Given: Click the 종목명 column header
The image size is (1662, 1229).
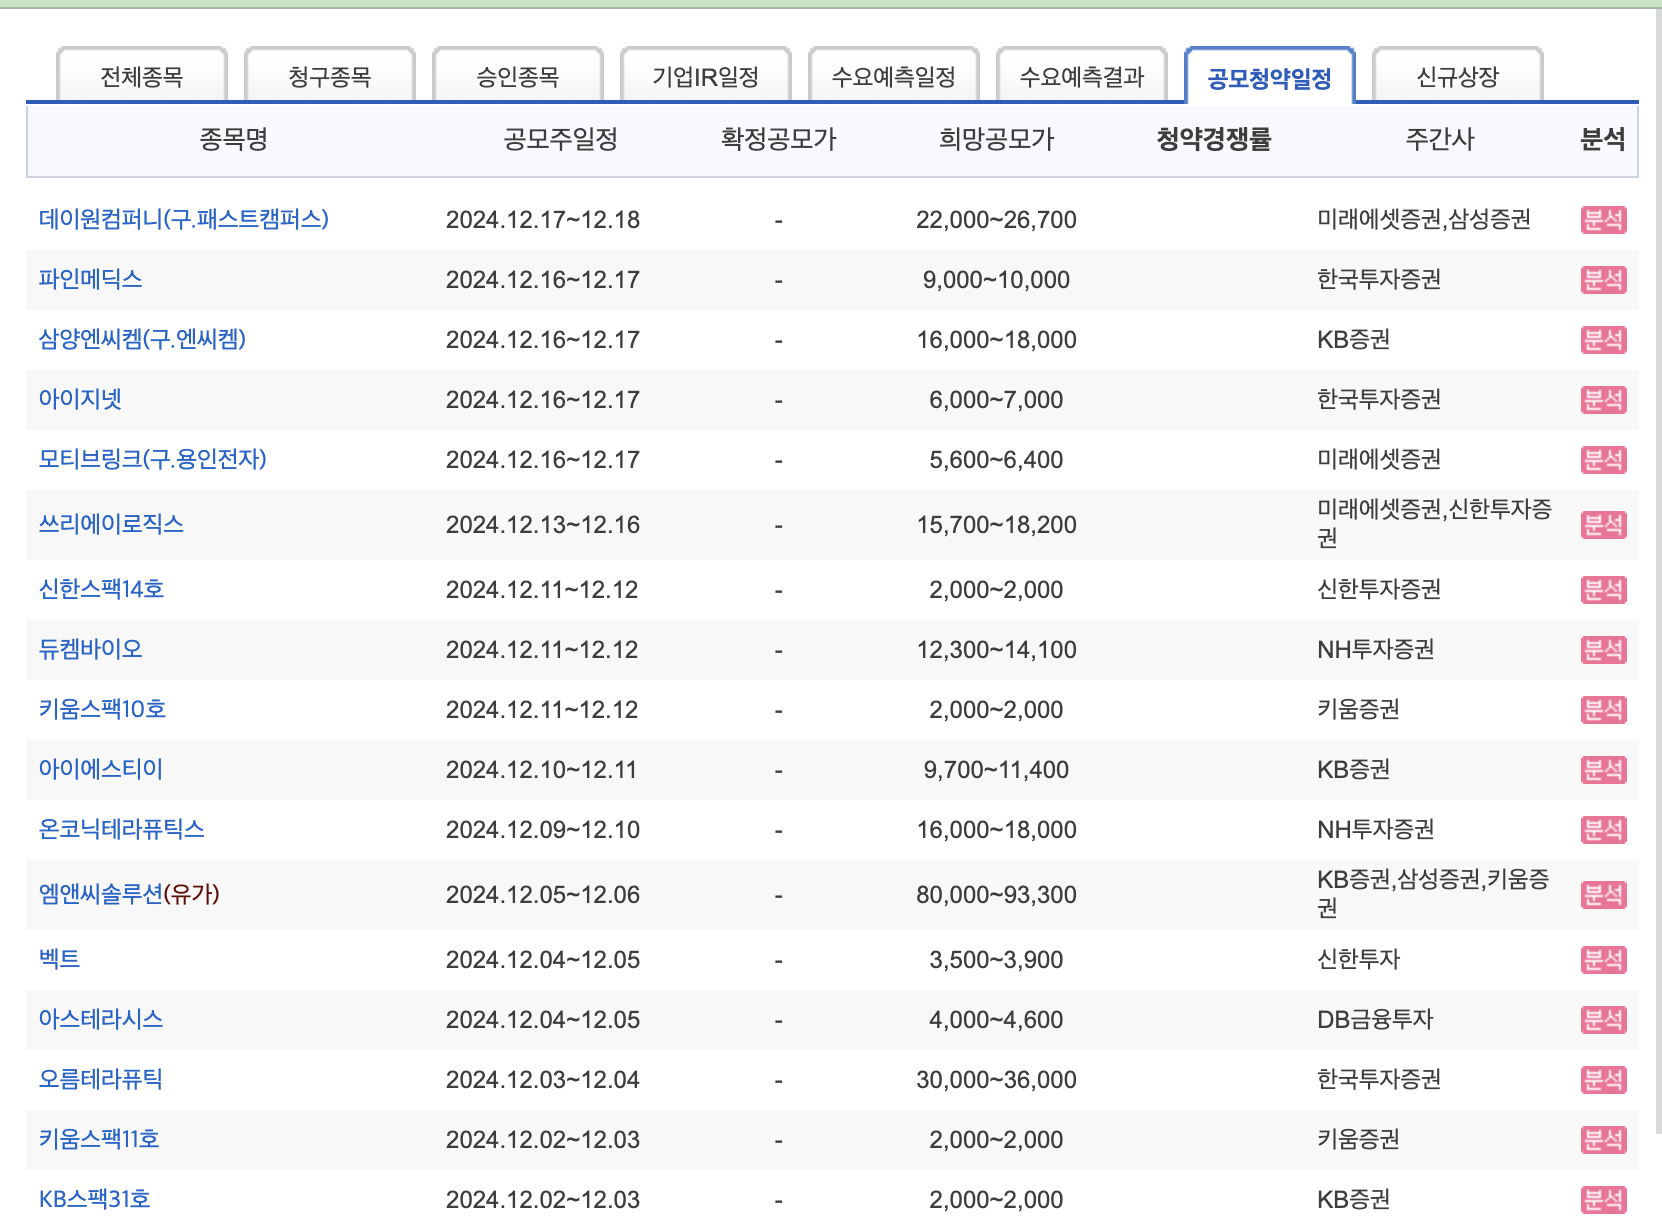Looking at the screenshot, I should click(x=234, y=139).
